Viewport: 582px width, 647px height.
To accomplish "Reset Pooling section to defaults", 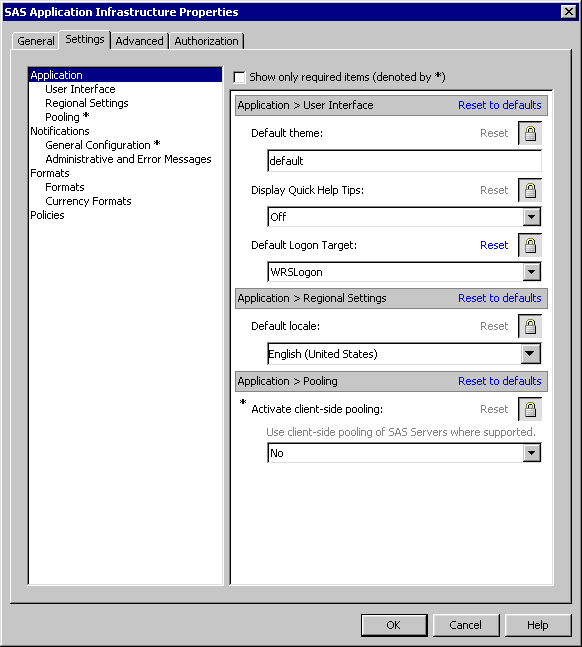I will [499, 381].
